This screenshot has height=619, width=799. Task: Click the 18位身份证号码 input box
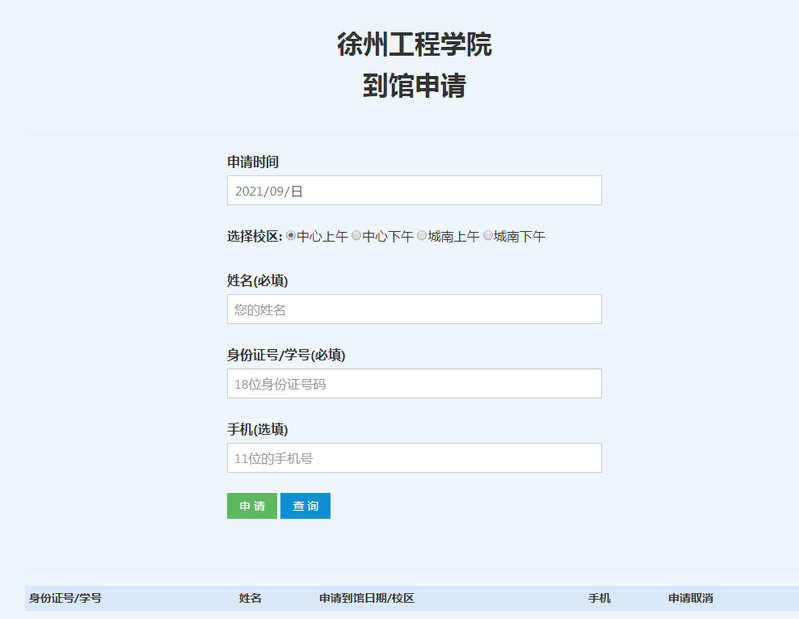pos(414,383)
